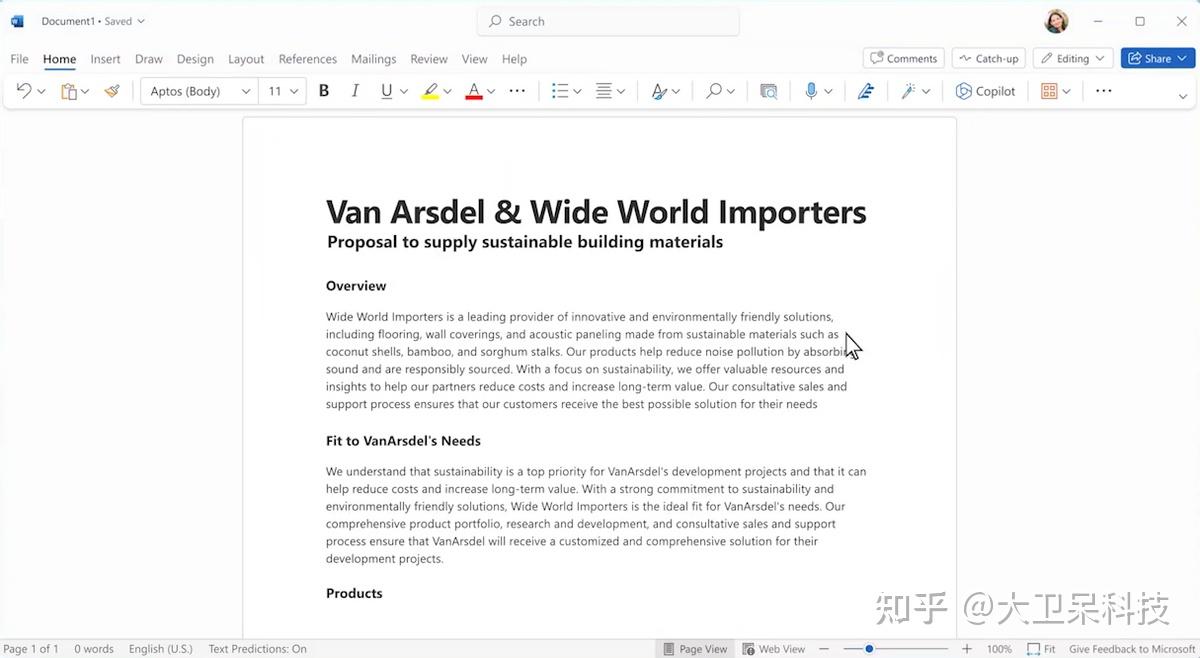Viewport: 1200px width, 658px height.
Task: Open the user profile picture
Action: [x=1056, y=21]
